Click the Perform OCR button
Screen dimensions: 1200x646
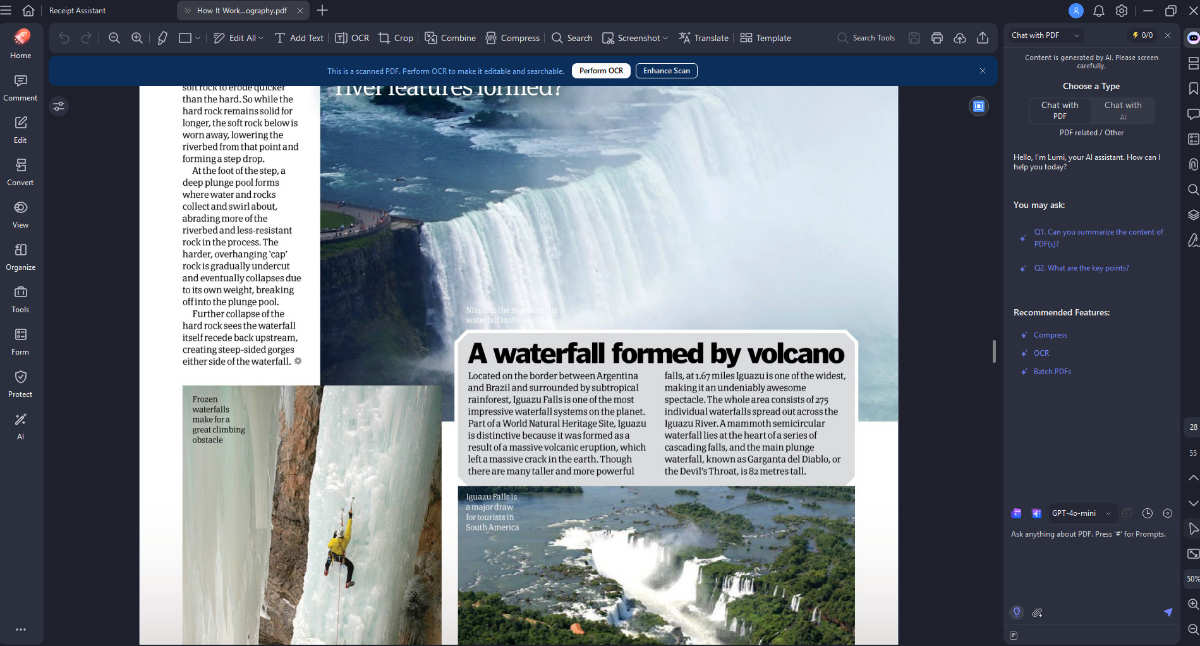click(601, 71)
